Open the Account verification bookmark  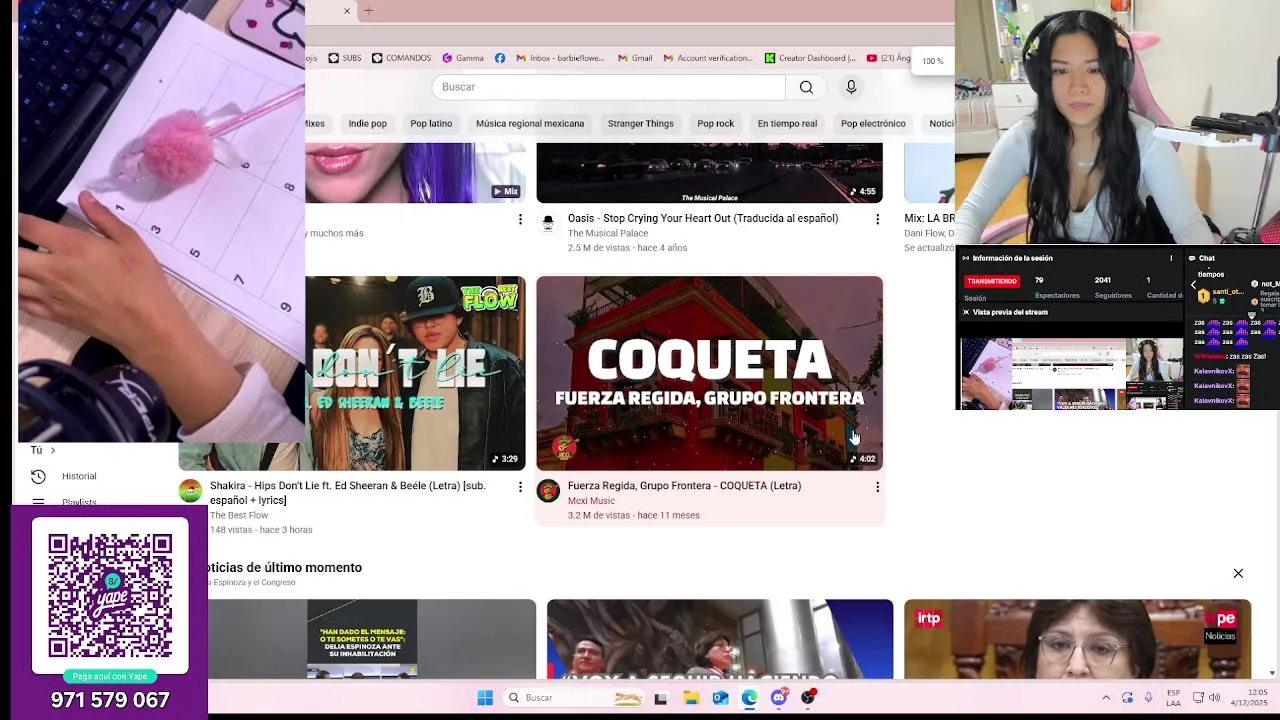(708, 58)
